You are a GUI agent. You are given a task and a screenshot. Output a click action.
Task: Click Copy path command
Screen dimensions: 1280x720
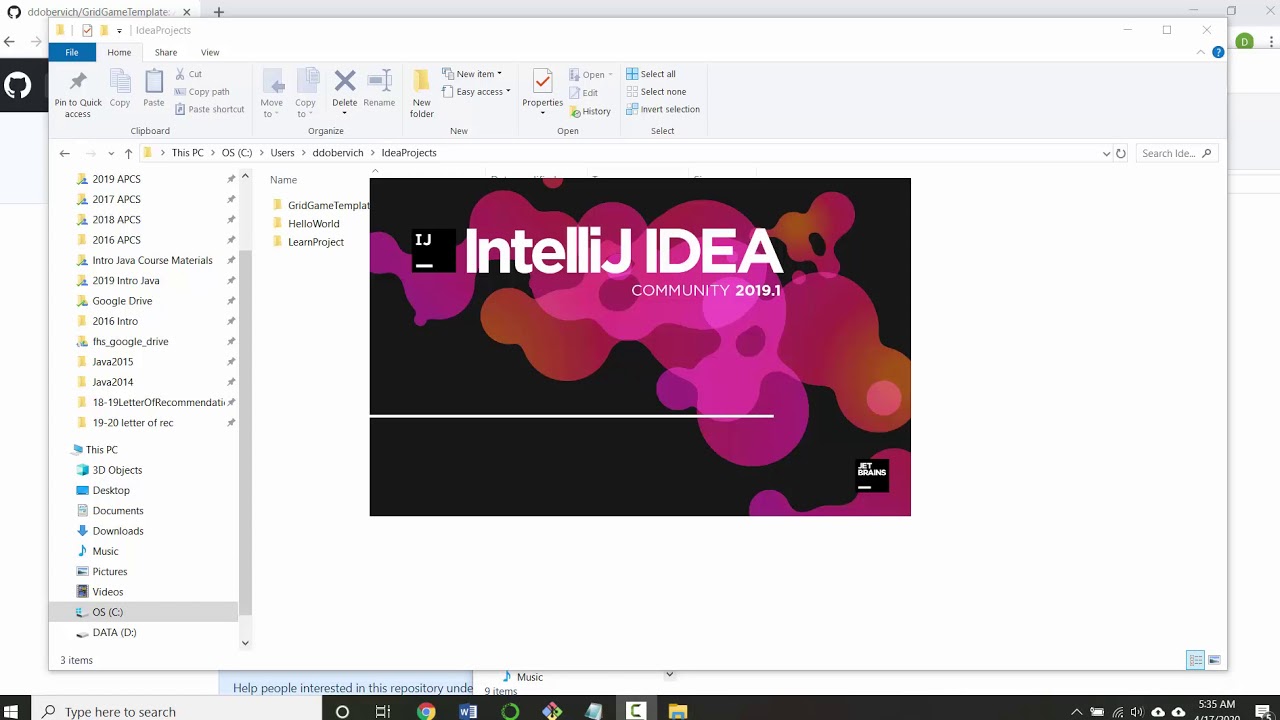(202, 92)
